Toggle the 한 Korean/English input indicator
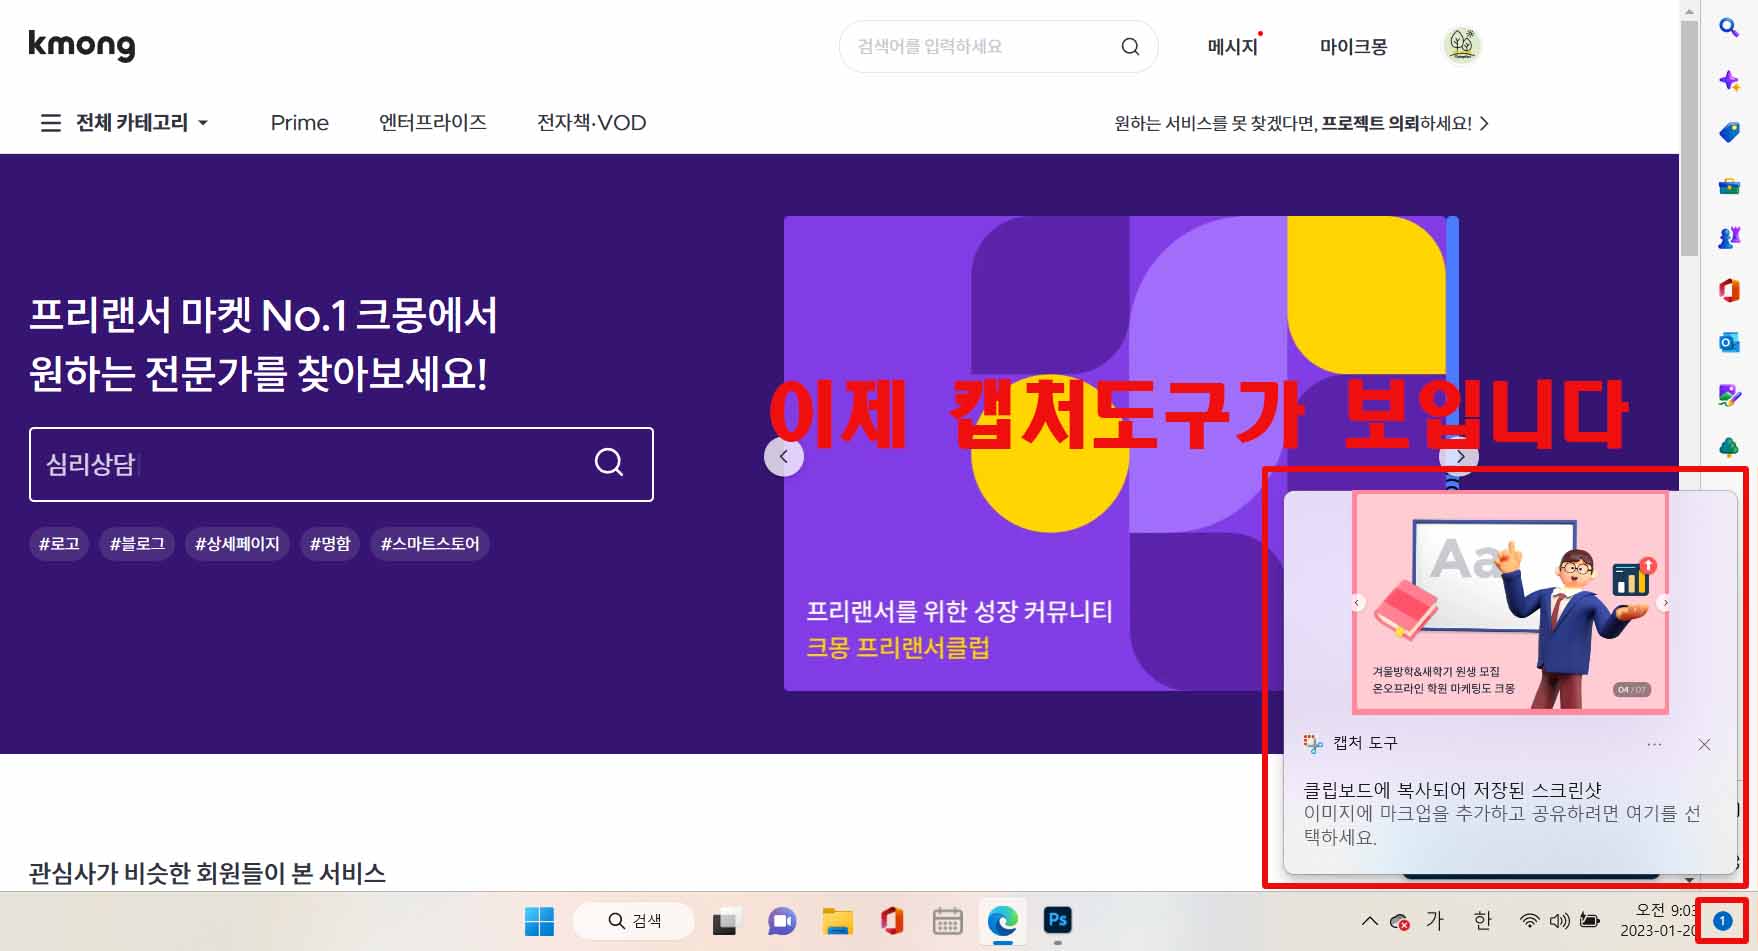Viewport: 1758px width, 951px height. click(x=1482, y=921)
